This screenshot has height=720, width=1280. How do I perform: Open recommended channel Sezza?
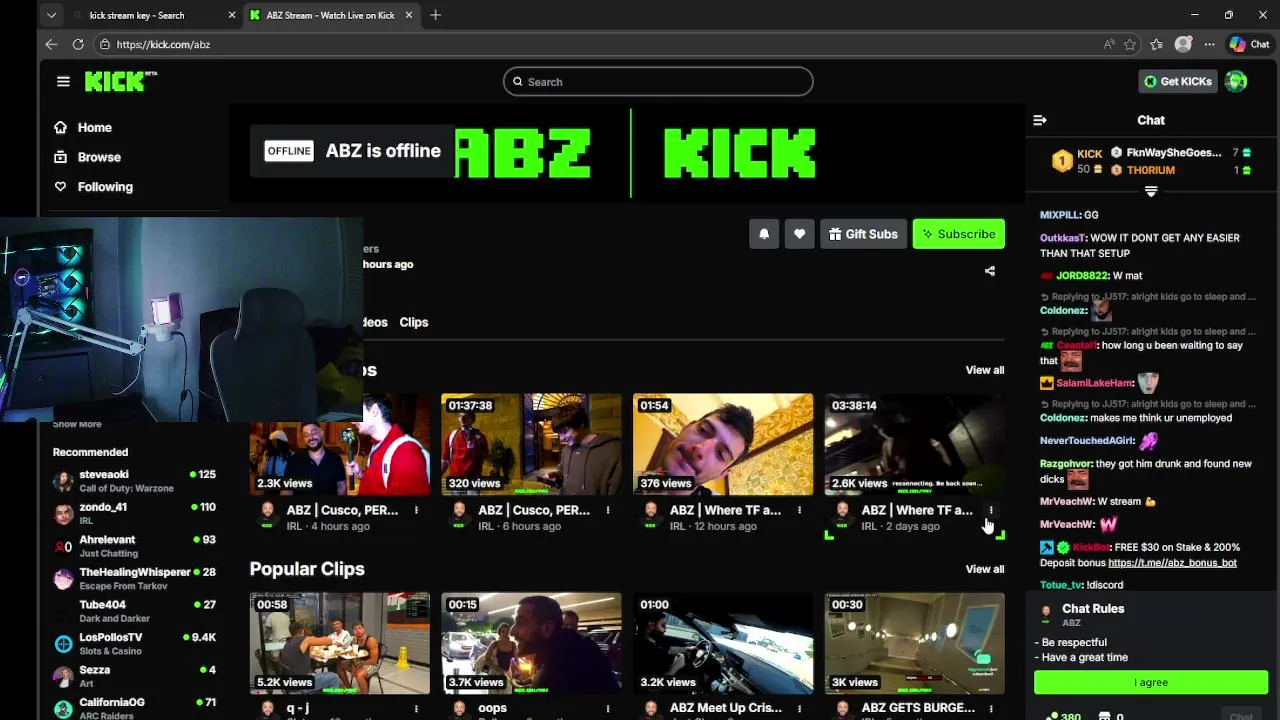point(134,676)
